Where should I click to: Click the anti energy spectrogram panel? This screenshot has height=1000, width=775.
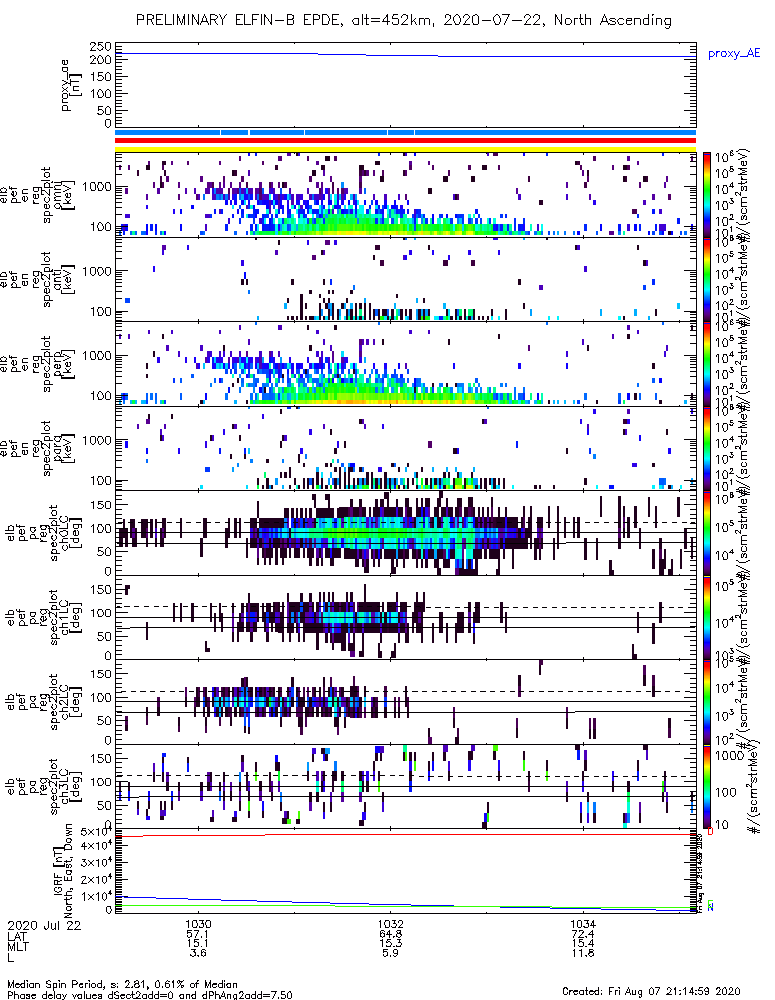pyautogui.click(x=406, y=279)
